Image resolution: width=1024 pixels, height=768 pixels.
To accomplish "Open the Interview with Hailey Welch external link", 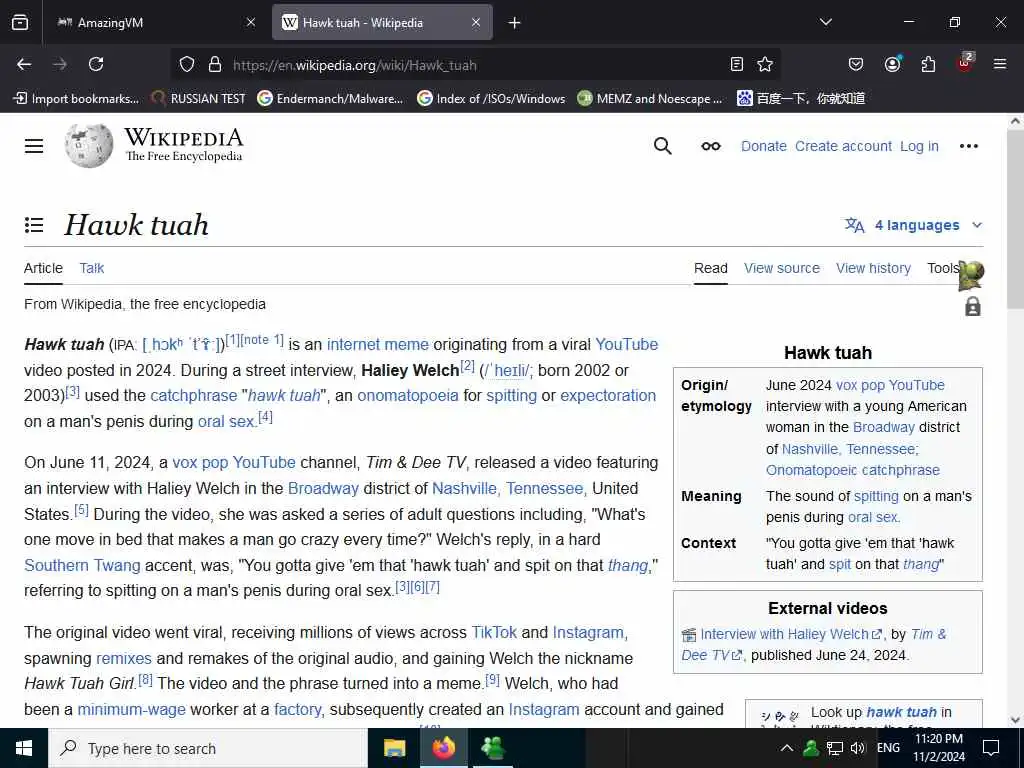I will pos(791,634).
